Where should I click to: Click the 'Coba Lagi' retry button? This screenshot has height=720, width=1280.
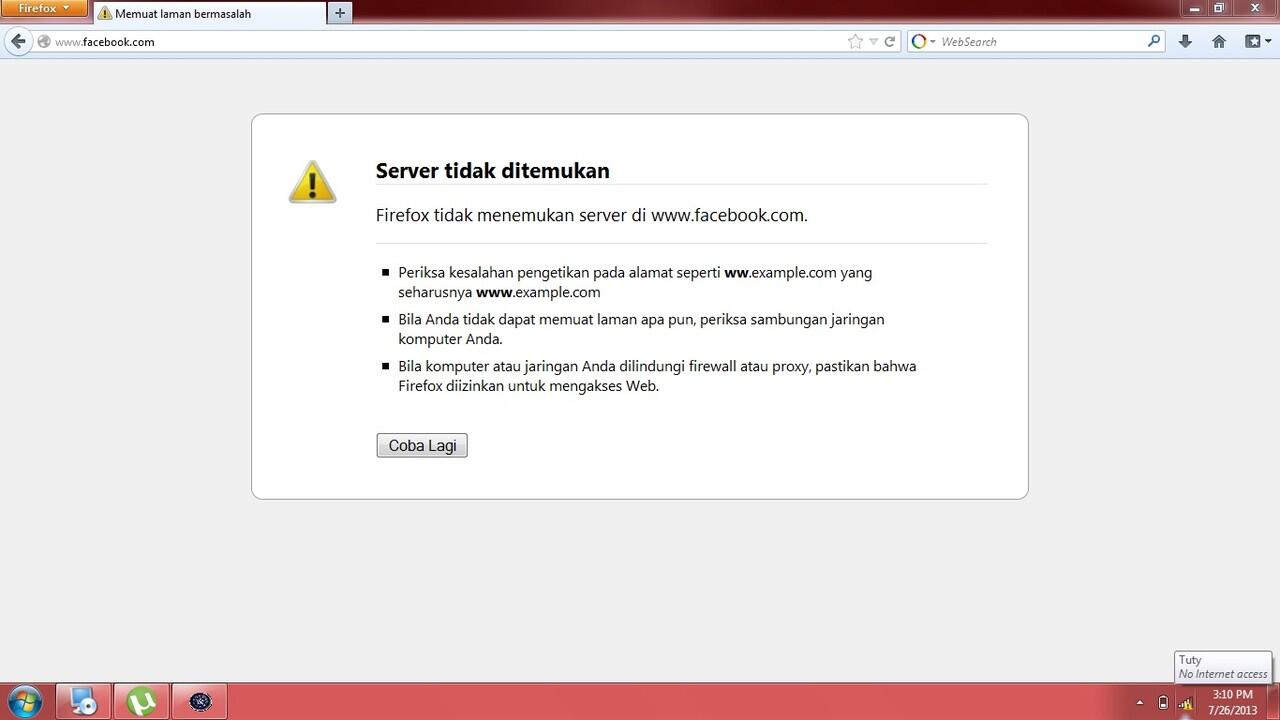point(422,446)
